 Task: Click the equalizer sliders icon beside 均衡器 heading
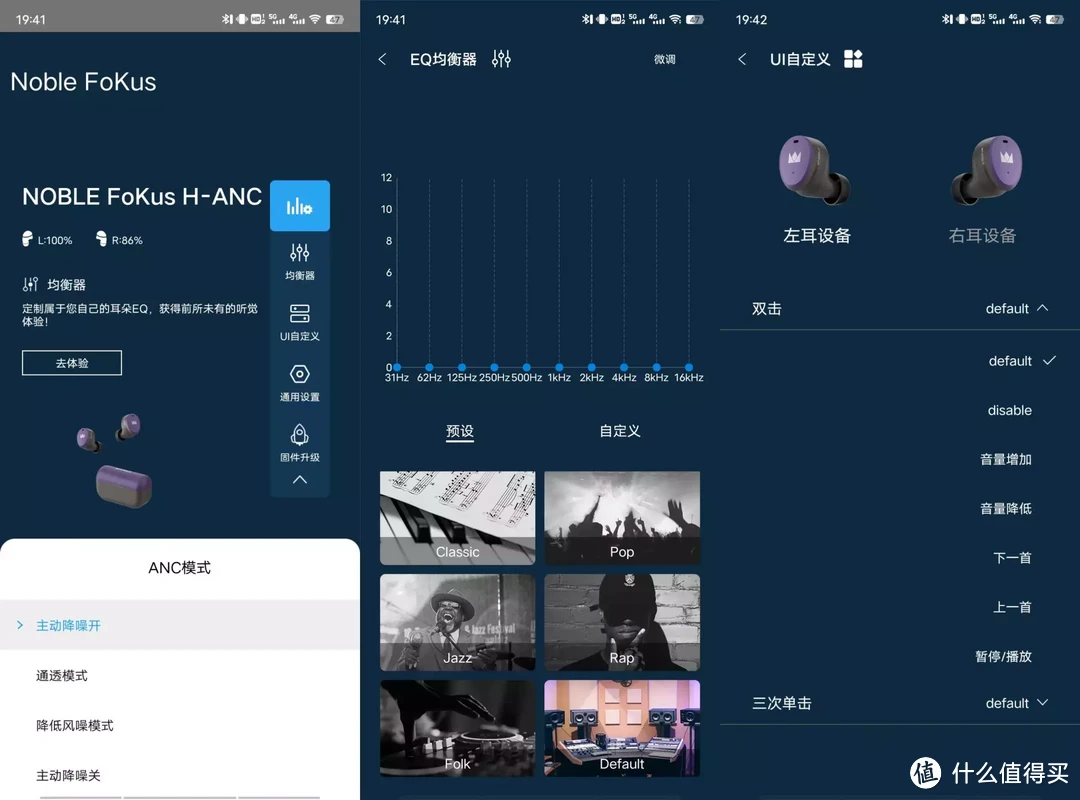point(30,284)
